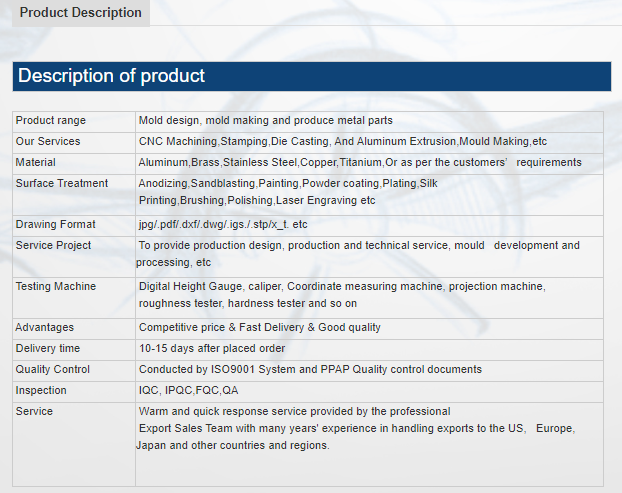Open the Product Description tab
This screenshot has height=493, width=622.
point(81,13)
